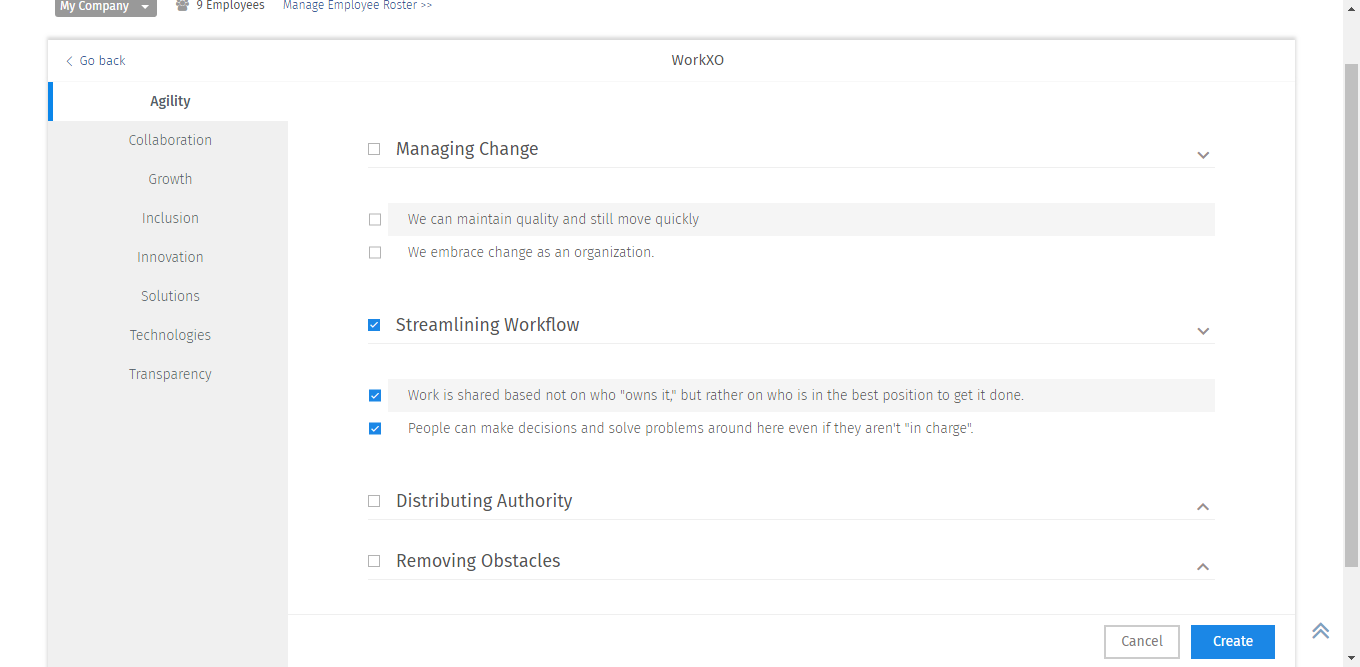Image resolution: width=1360 pixels, height=667 pixels.
Task: Switch to the Collaboration tab
Action: click(x=170, y=140)
